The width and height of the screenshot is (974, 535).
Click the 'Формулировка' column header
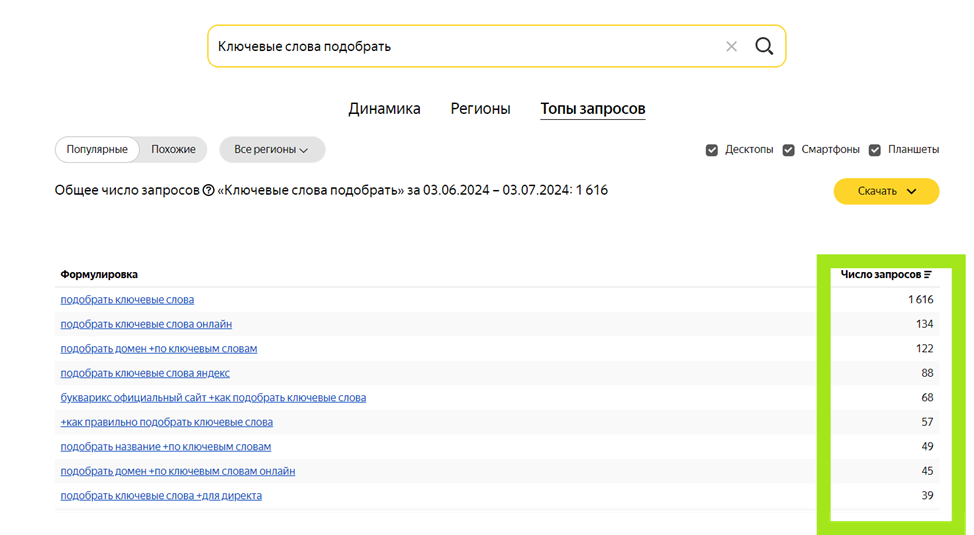(x=99, y=275)
